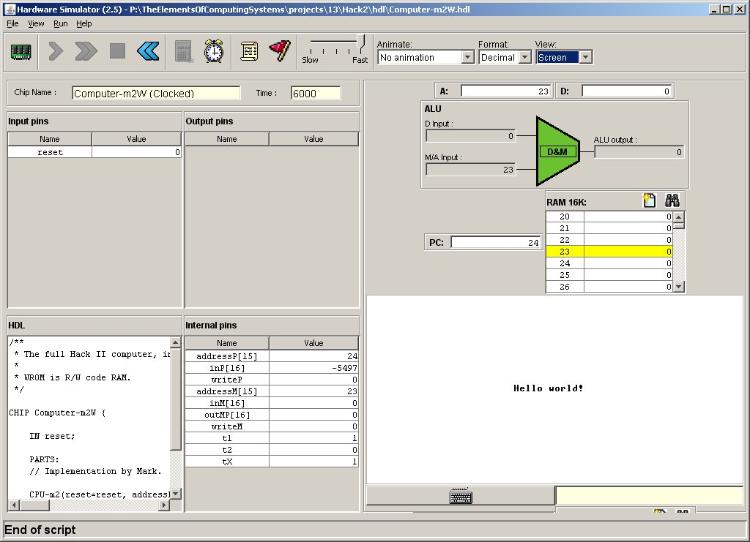Enable keyboard input with keyboard button

tap(460, 496)
